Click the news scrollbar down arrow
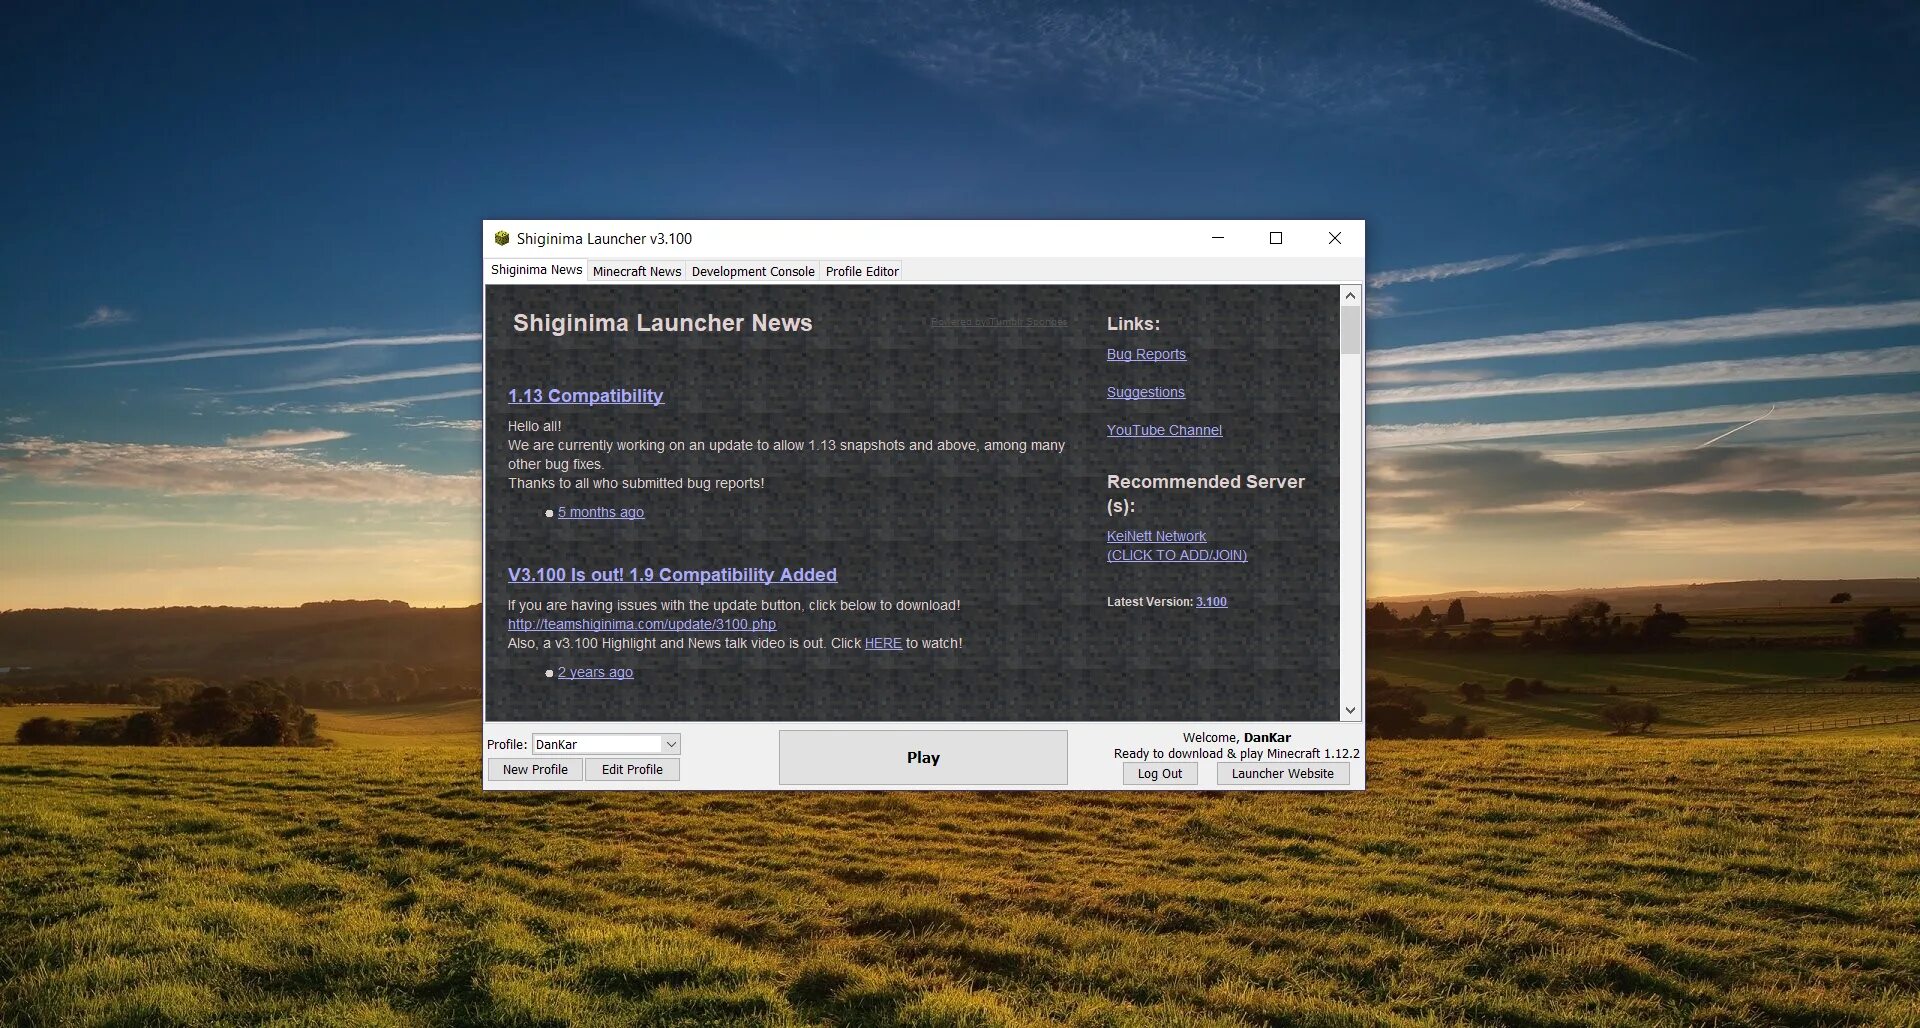The height and width of the screenshot is (1028, 1920). click(x=1350, y=710)
